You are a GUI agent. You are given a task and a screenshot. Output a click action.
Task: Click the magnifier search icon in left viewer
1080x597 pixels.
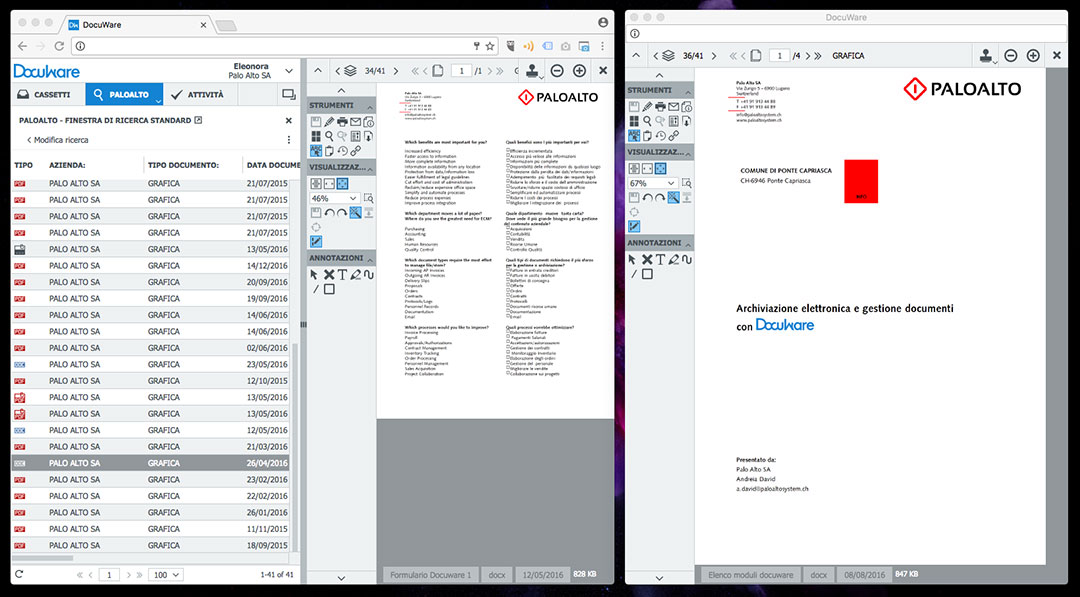pos(329,136)
